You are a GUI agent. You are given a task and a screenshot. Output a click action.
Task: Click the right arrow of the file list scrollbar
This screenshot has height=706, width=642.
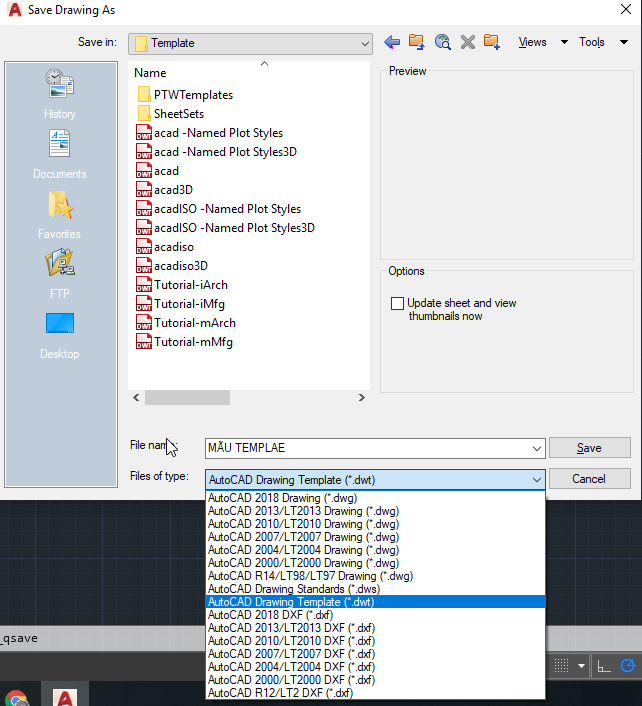click(x=362, y=398)
